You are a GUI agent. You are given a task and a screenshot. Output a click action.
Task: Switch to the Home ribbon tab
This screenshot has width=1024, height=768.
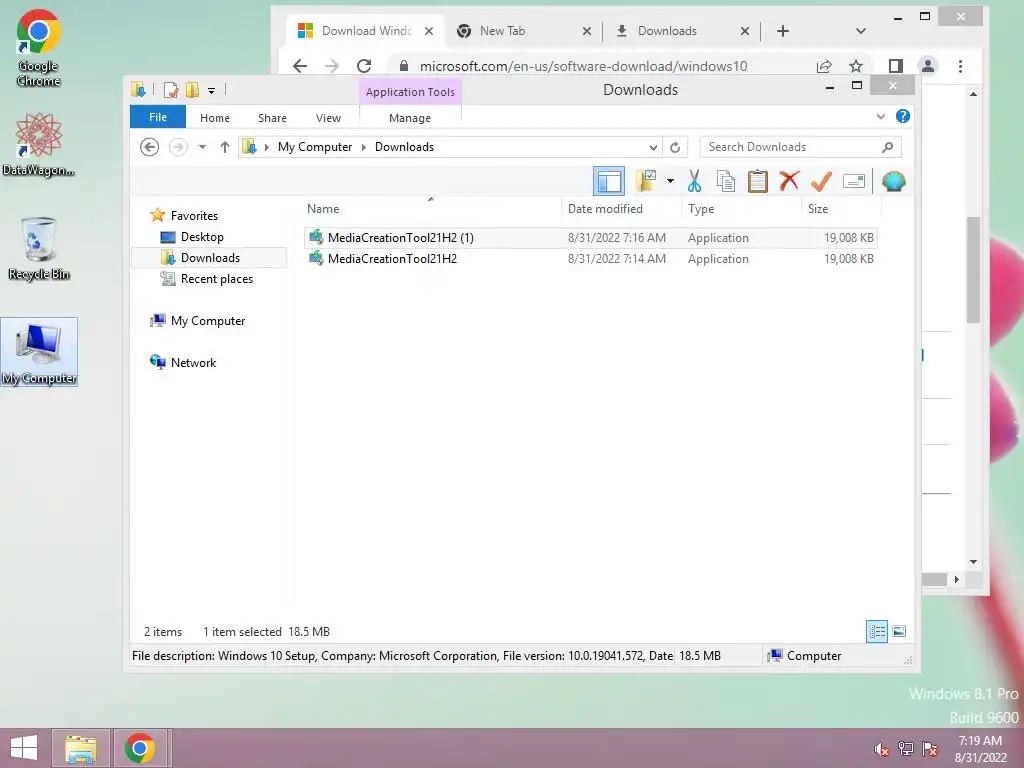(215, 118)
